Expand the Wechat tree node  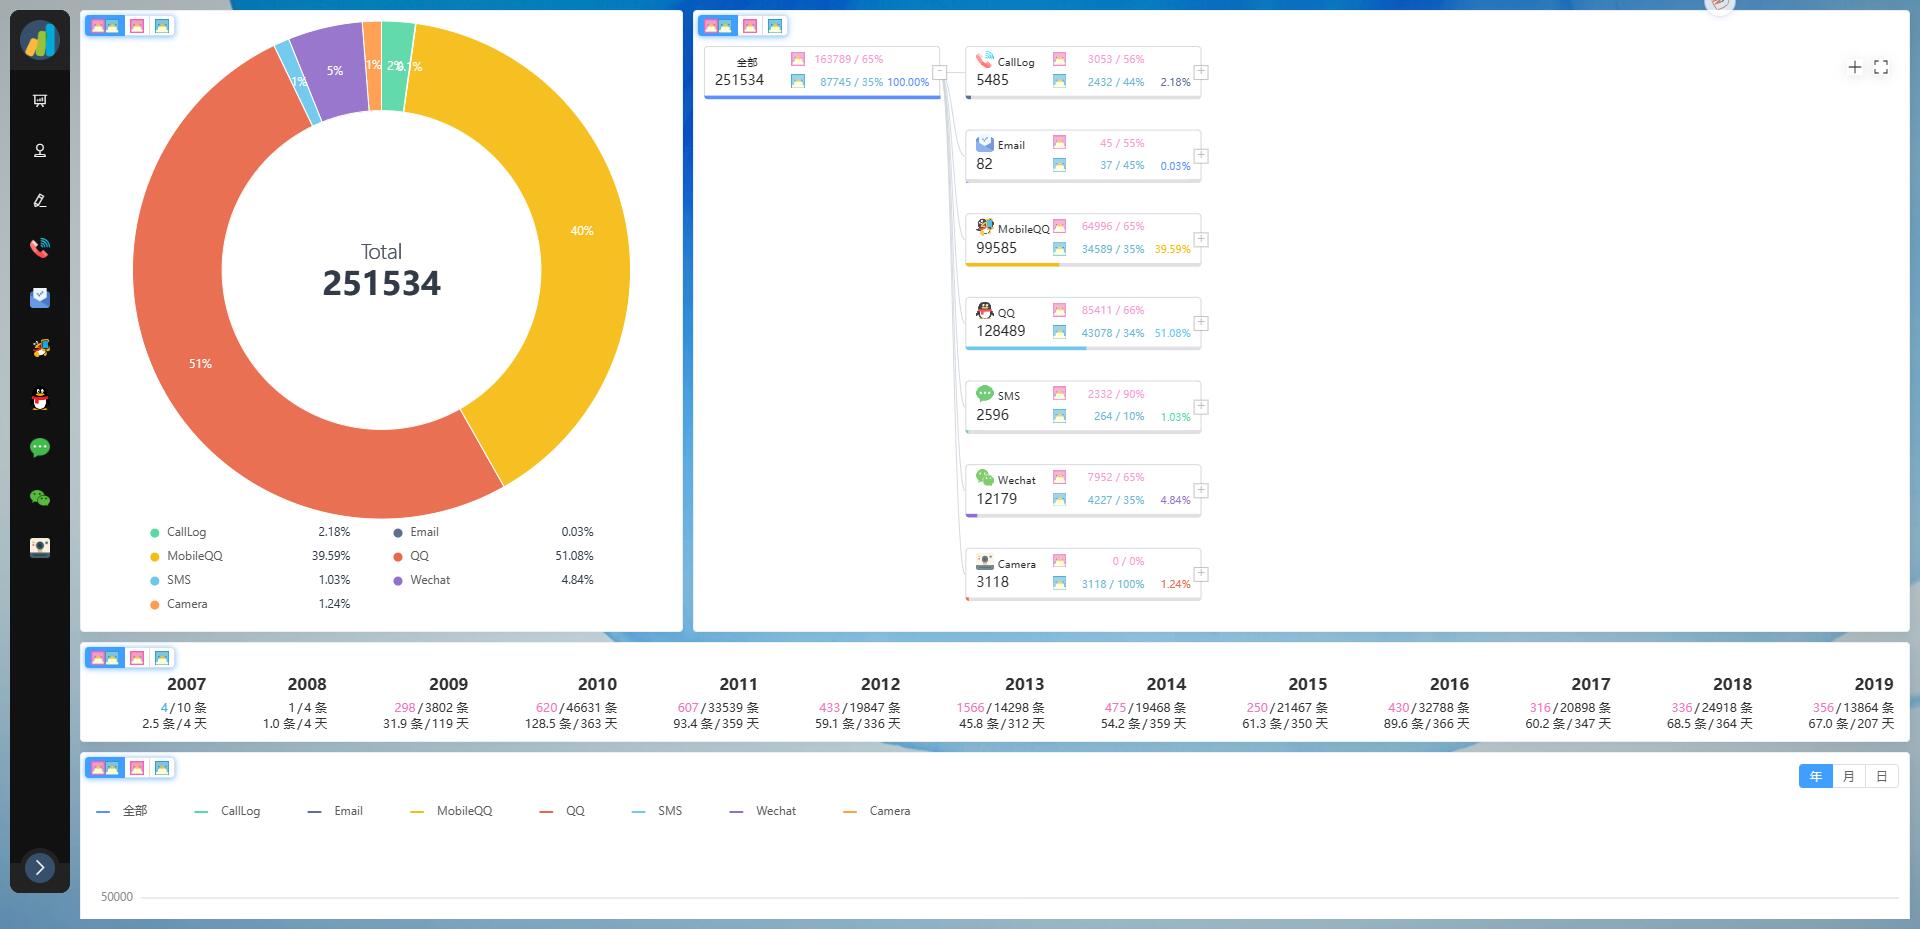[1201, 491]
